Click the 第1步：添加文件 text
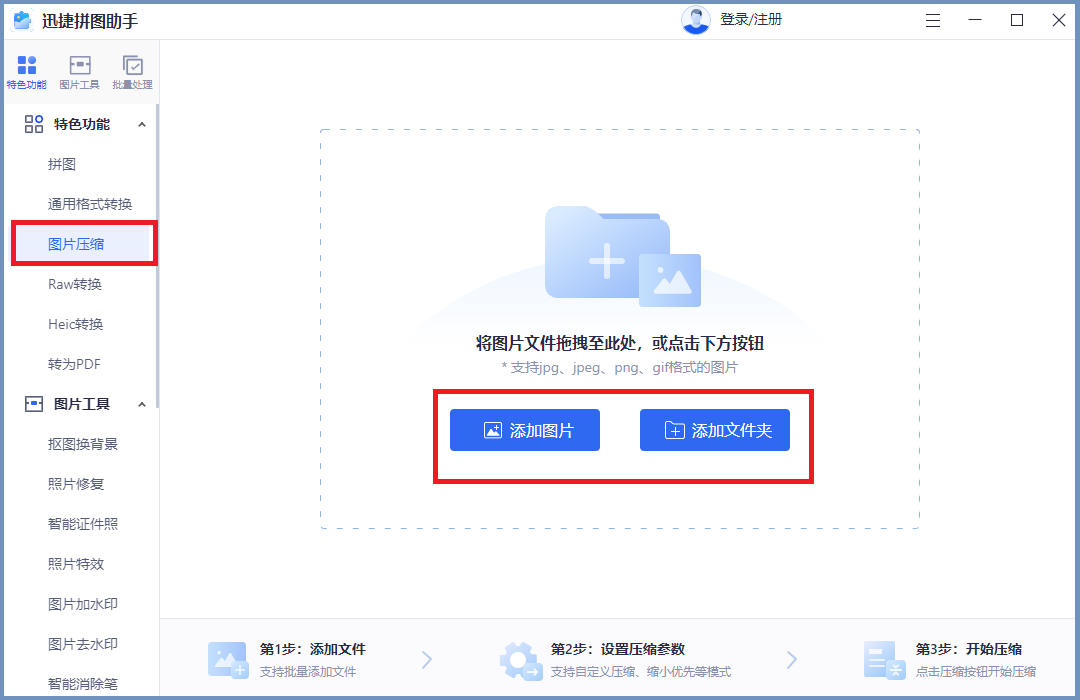Viewport: 1080px width, 700px height. [313, 649]
